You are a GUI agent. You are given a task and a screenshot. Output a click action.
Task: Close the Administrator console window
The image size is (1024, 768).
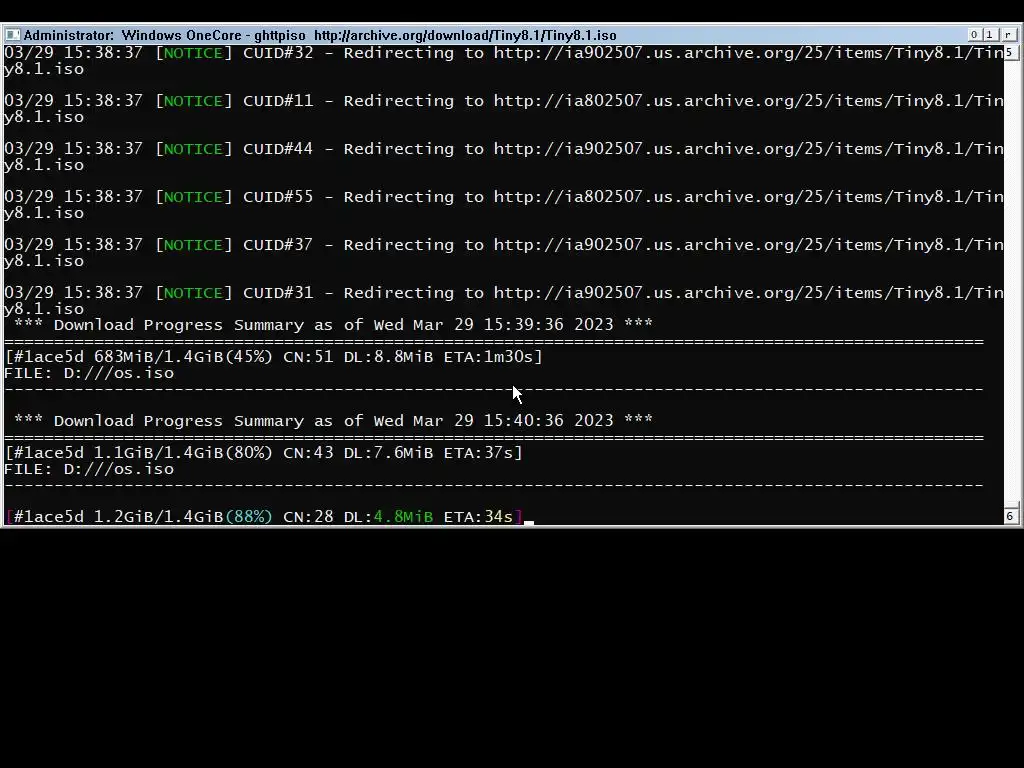click(1008, 35)
